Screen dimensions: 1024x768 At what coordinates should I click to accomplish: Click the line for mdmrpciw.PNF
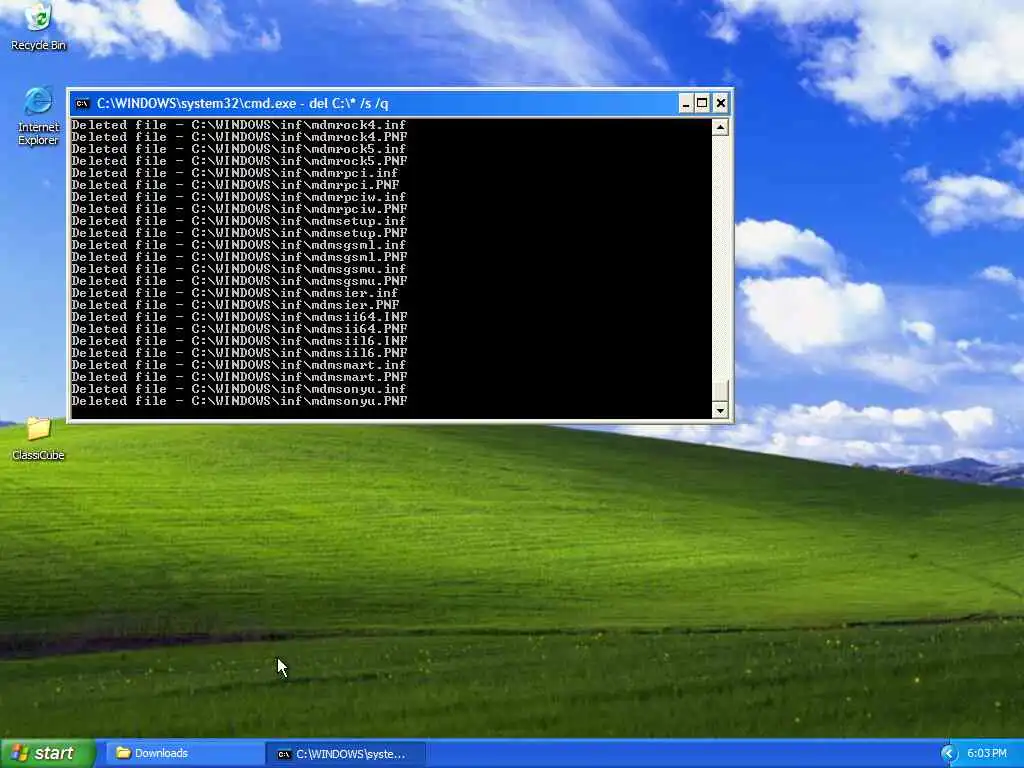tap(240, 209)
